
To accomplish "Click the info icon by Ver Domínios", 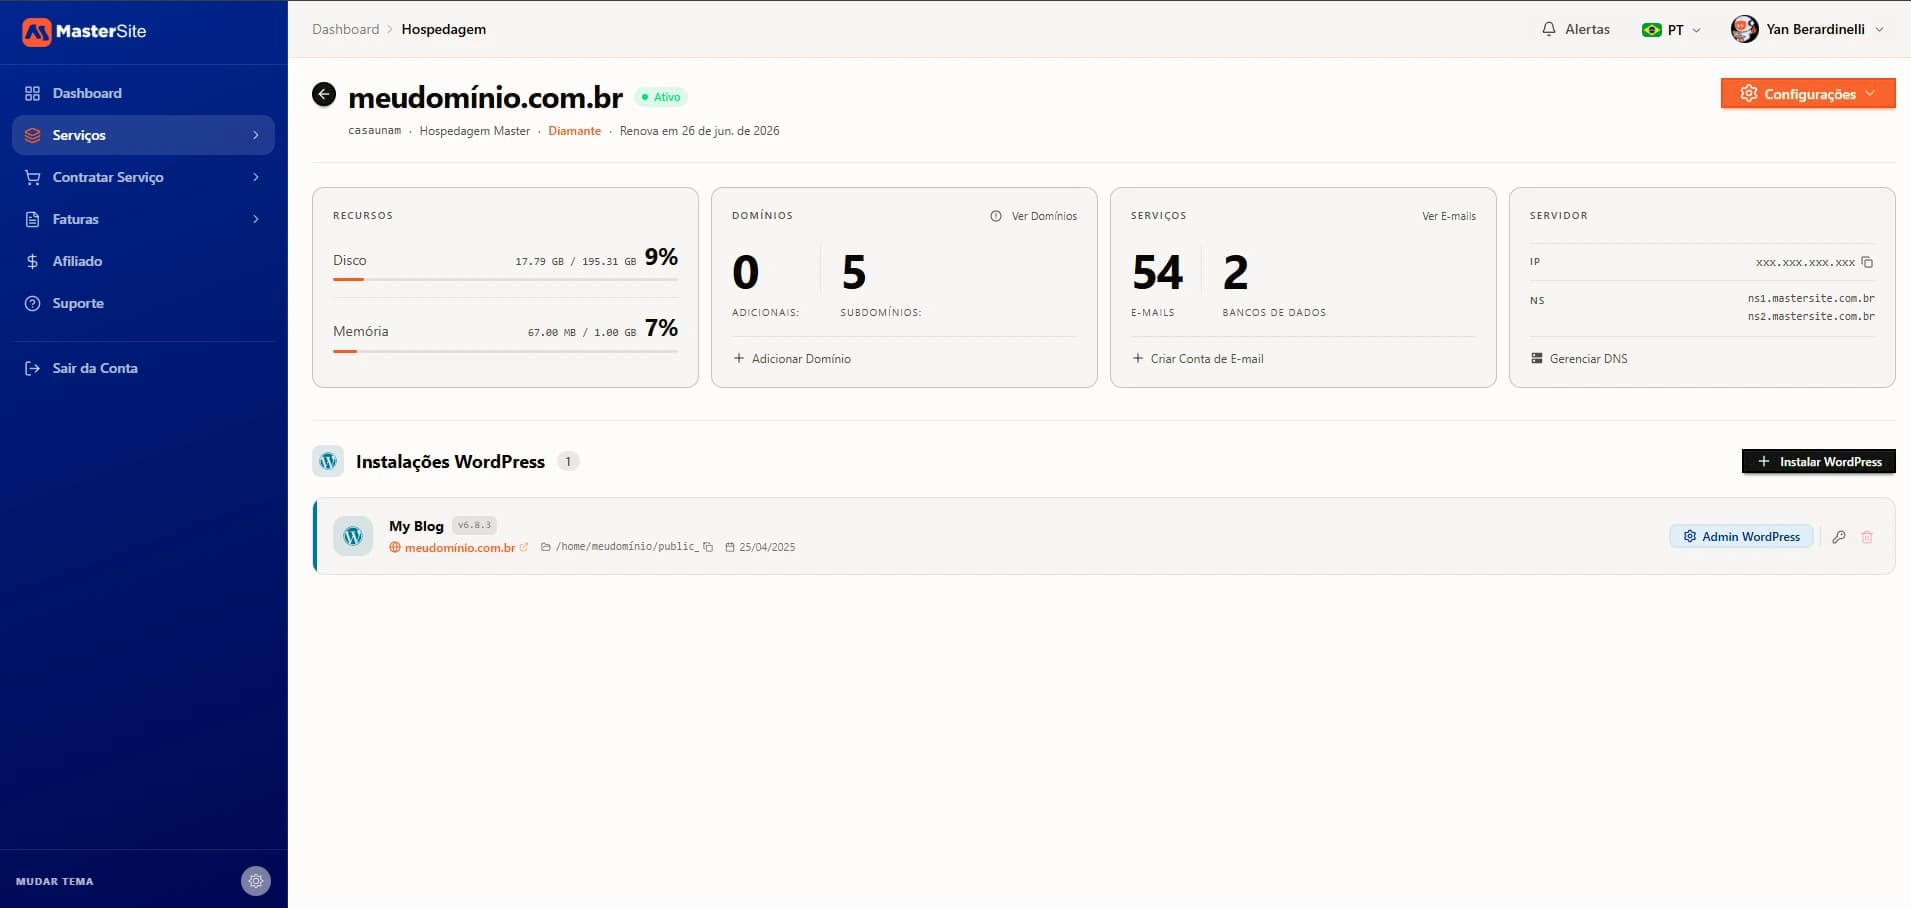I will pos(996,216).
